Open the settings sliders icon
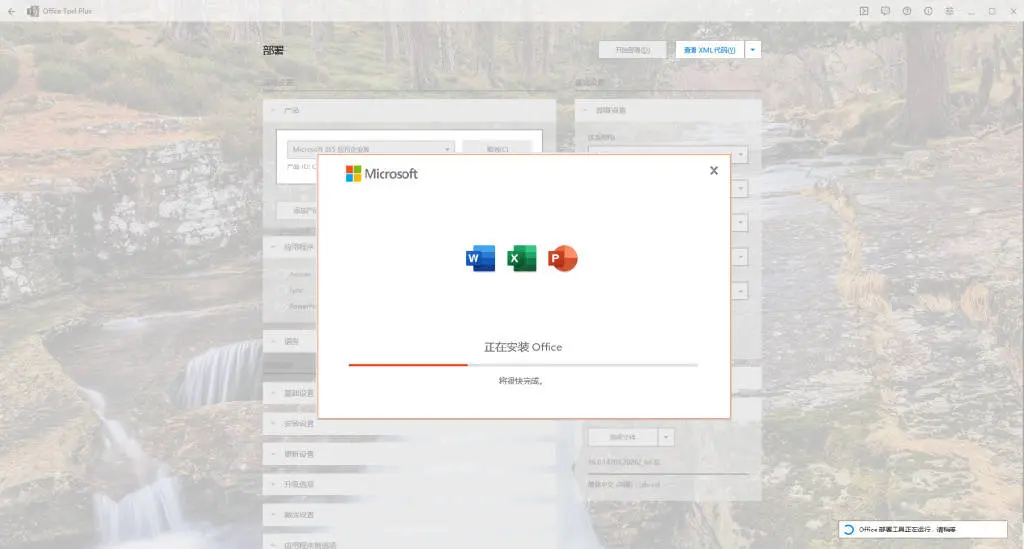 [x=950, y=11]
